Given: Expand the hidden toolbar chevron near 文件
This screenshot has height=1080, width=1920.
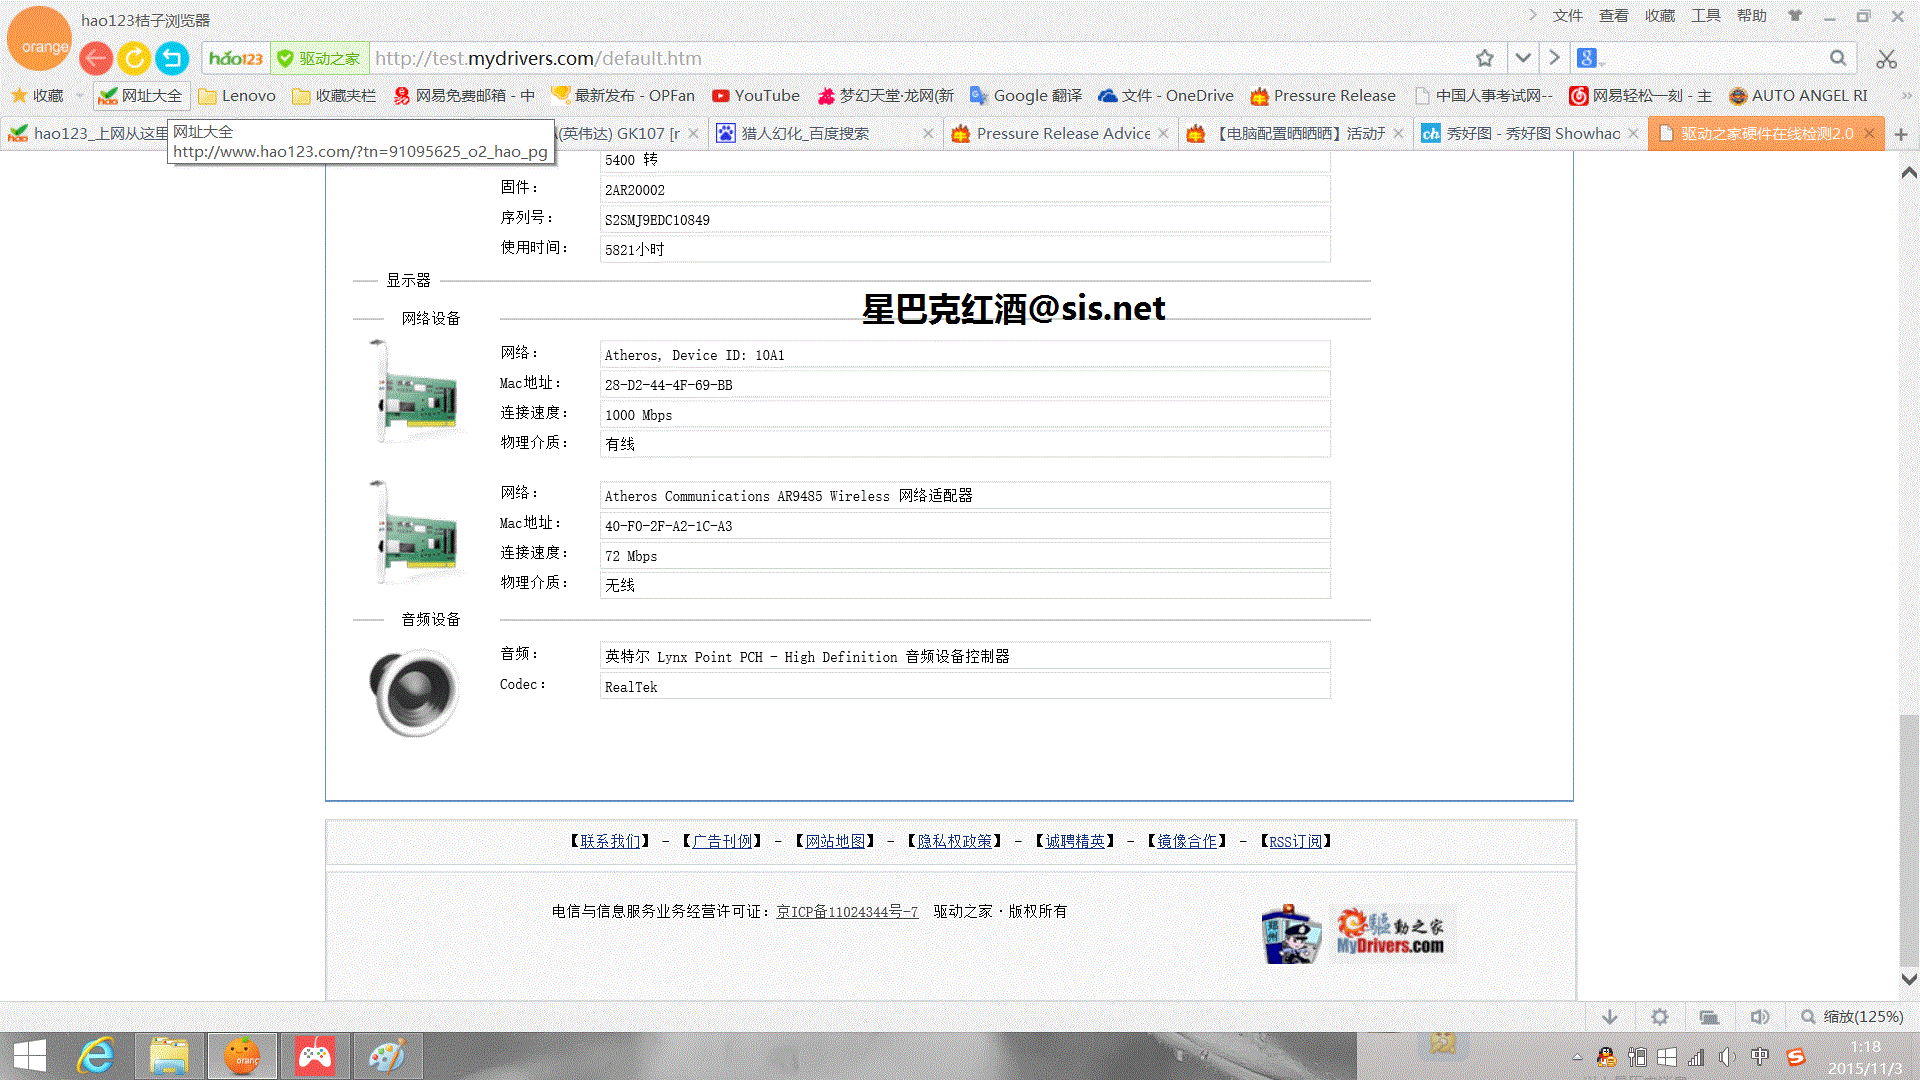Looking at the screenshot, I should click(1533, 15).
